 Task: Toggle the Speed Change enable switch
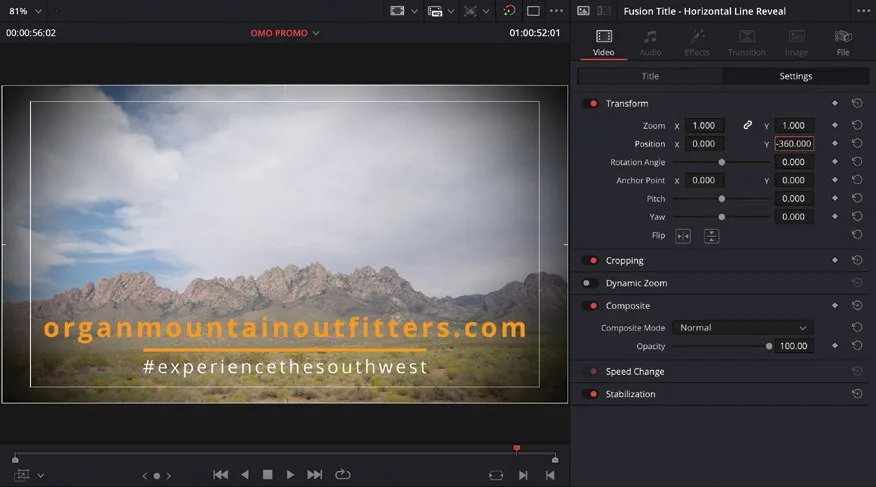coord(590,371)
